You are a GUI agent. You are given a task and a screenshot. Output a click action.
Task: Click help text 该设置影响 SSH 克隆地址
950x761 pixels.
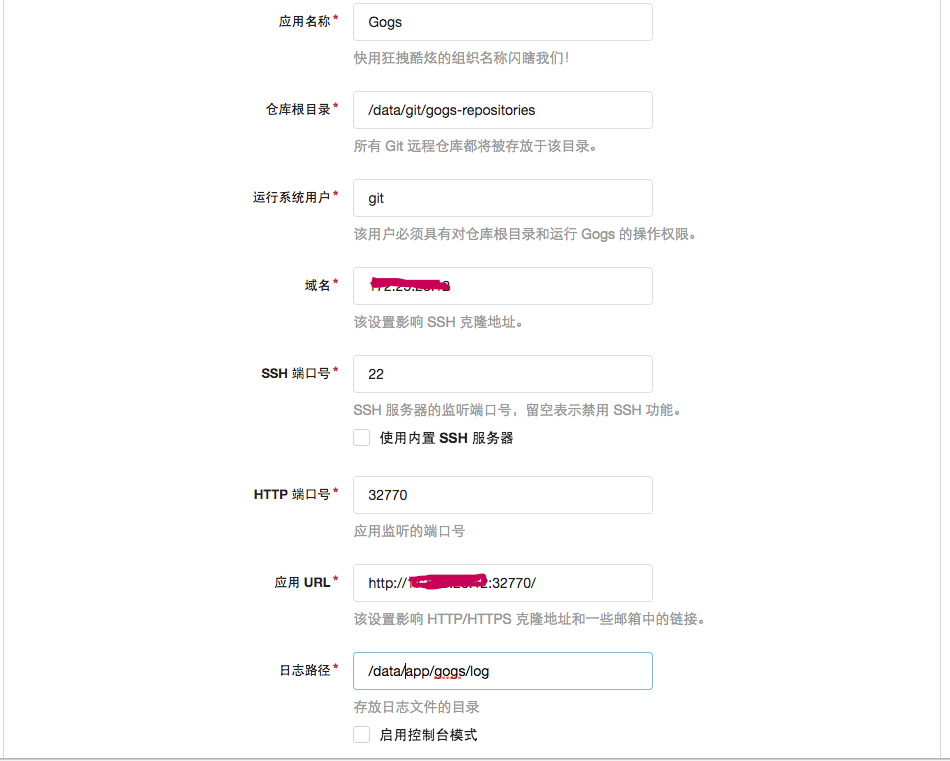click(438, 322)
